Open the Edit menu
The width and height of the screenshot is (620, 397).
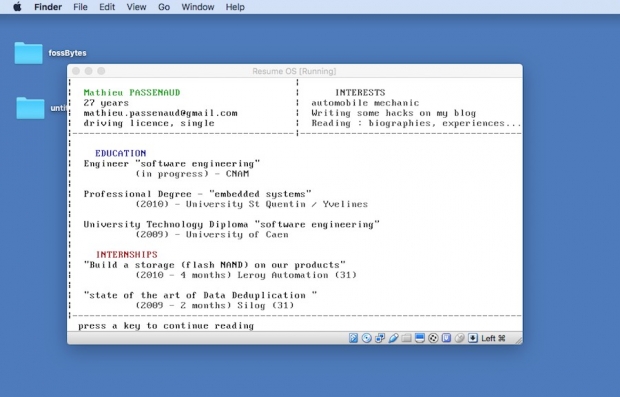[107, 7]
